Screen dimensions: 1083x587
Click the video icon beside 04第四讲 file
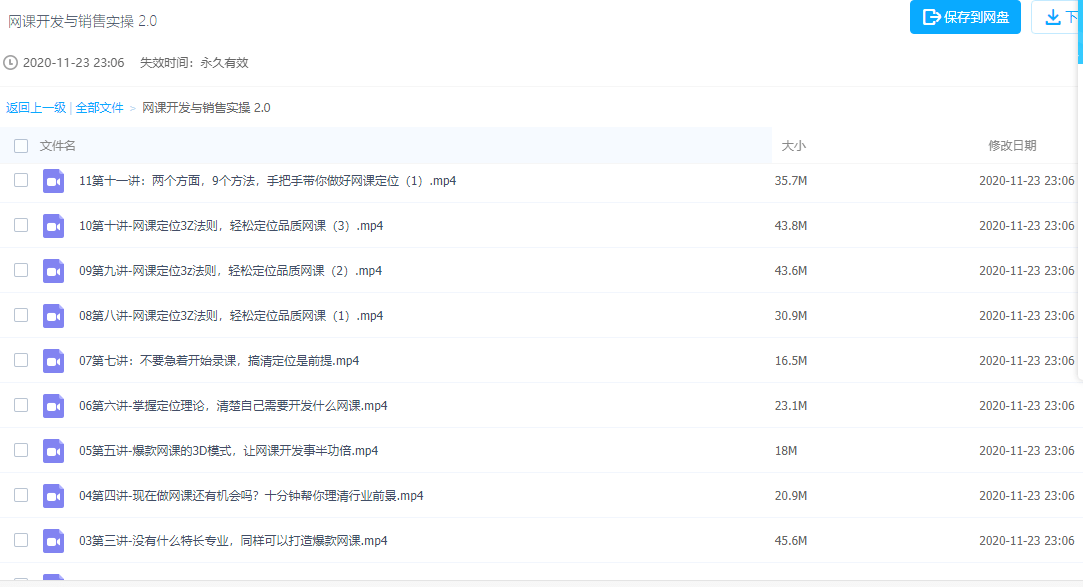coord(53,495)
